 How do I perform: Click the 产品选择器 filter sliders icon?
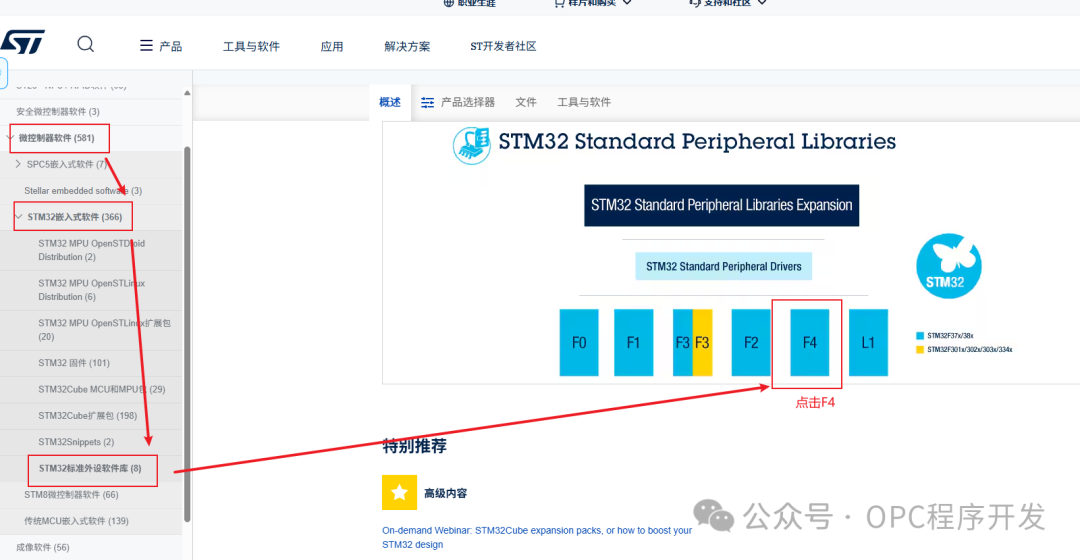pyautogui.click(x=428, y=103)
